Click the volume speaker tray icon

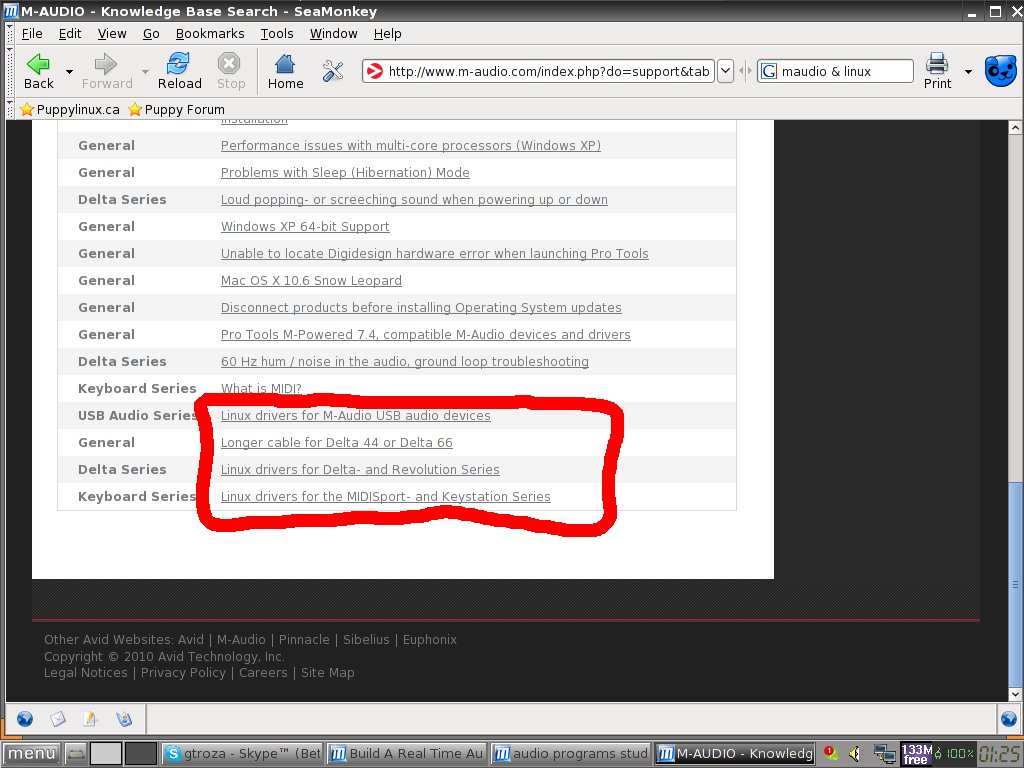pos(855,754)
